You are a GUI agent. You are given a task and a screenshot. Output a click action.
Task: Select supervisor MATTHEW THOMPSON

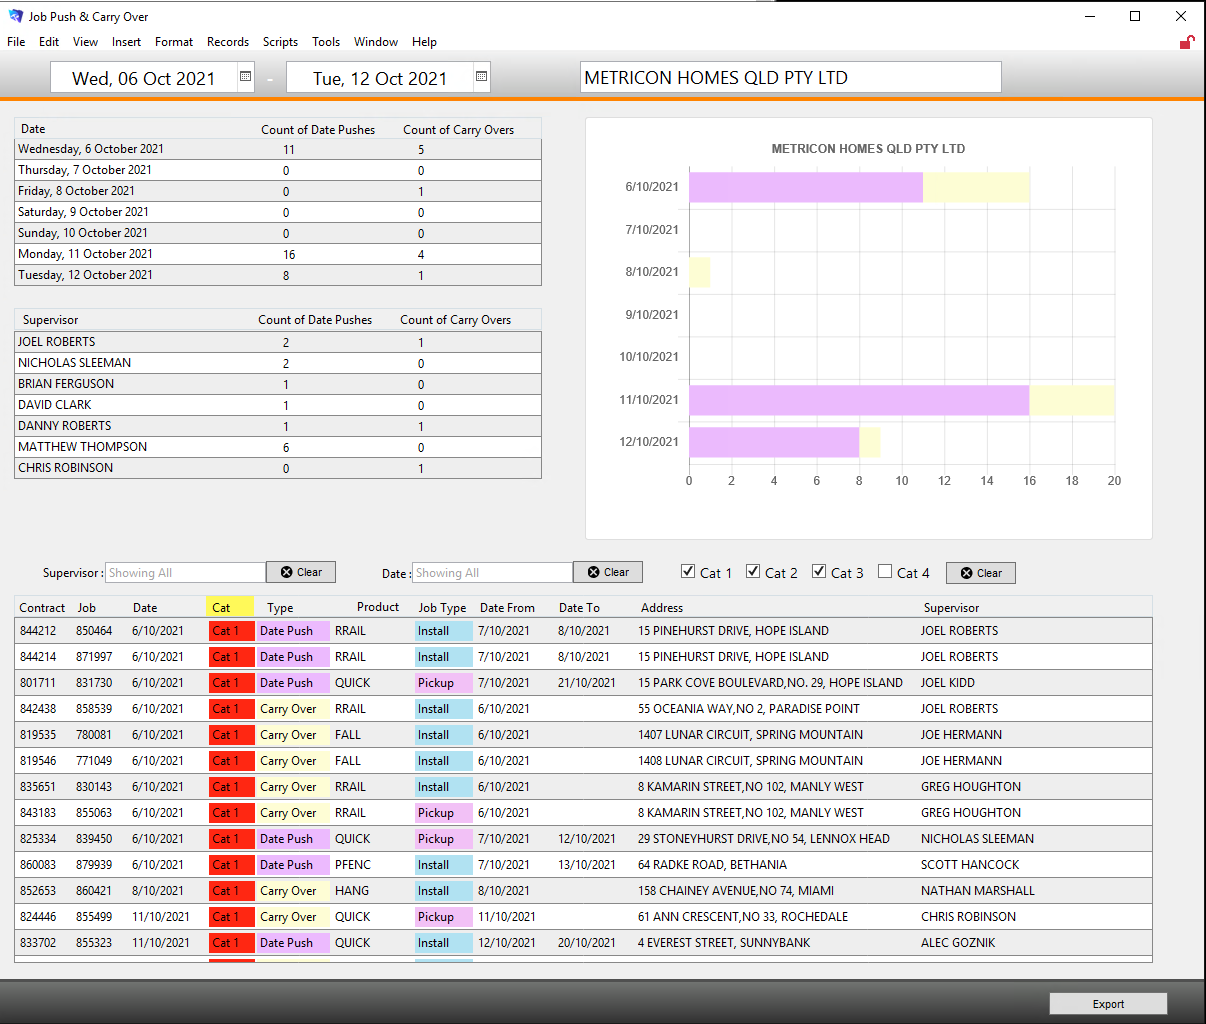(x=278, y=447)
